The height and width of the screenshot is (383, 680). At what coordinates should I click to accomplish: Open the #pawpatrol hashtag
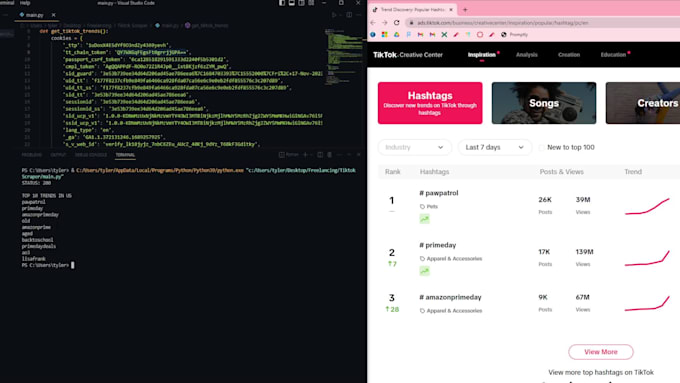438,193
